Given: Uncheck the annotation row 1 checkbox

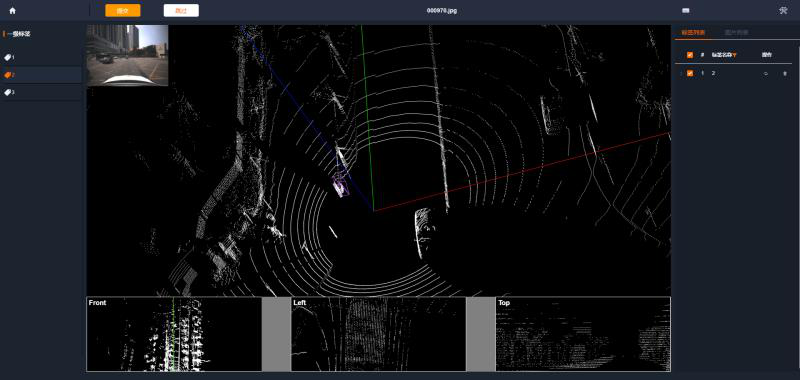Looking at the screenshot, I should [690, 73].
